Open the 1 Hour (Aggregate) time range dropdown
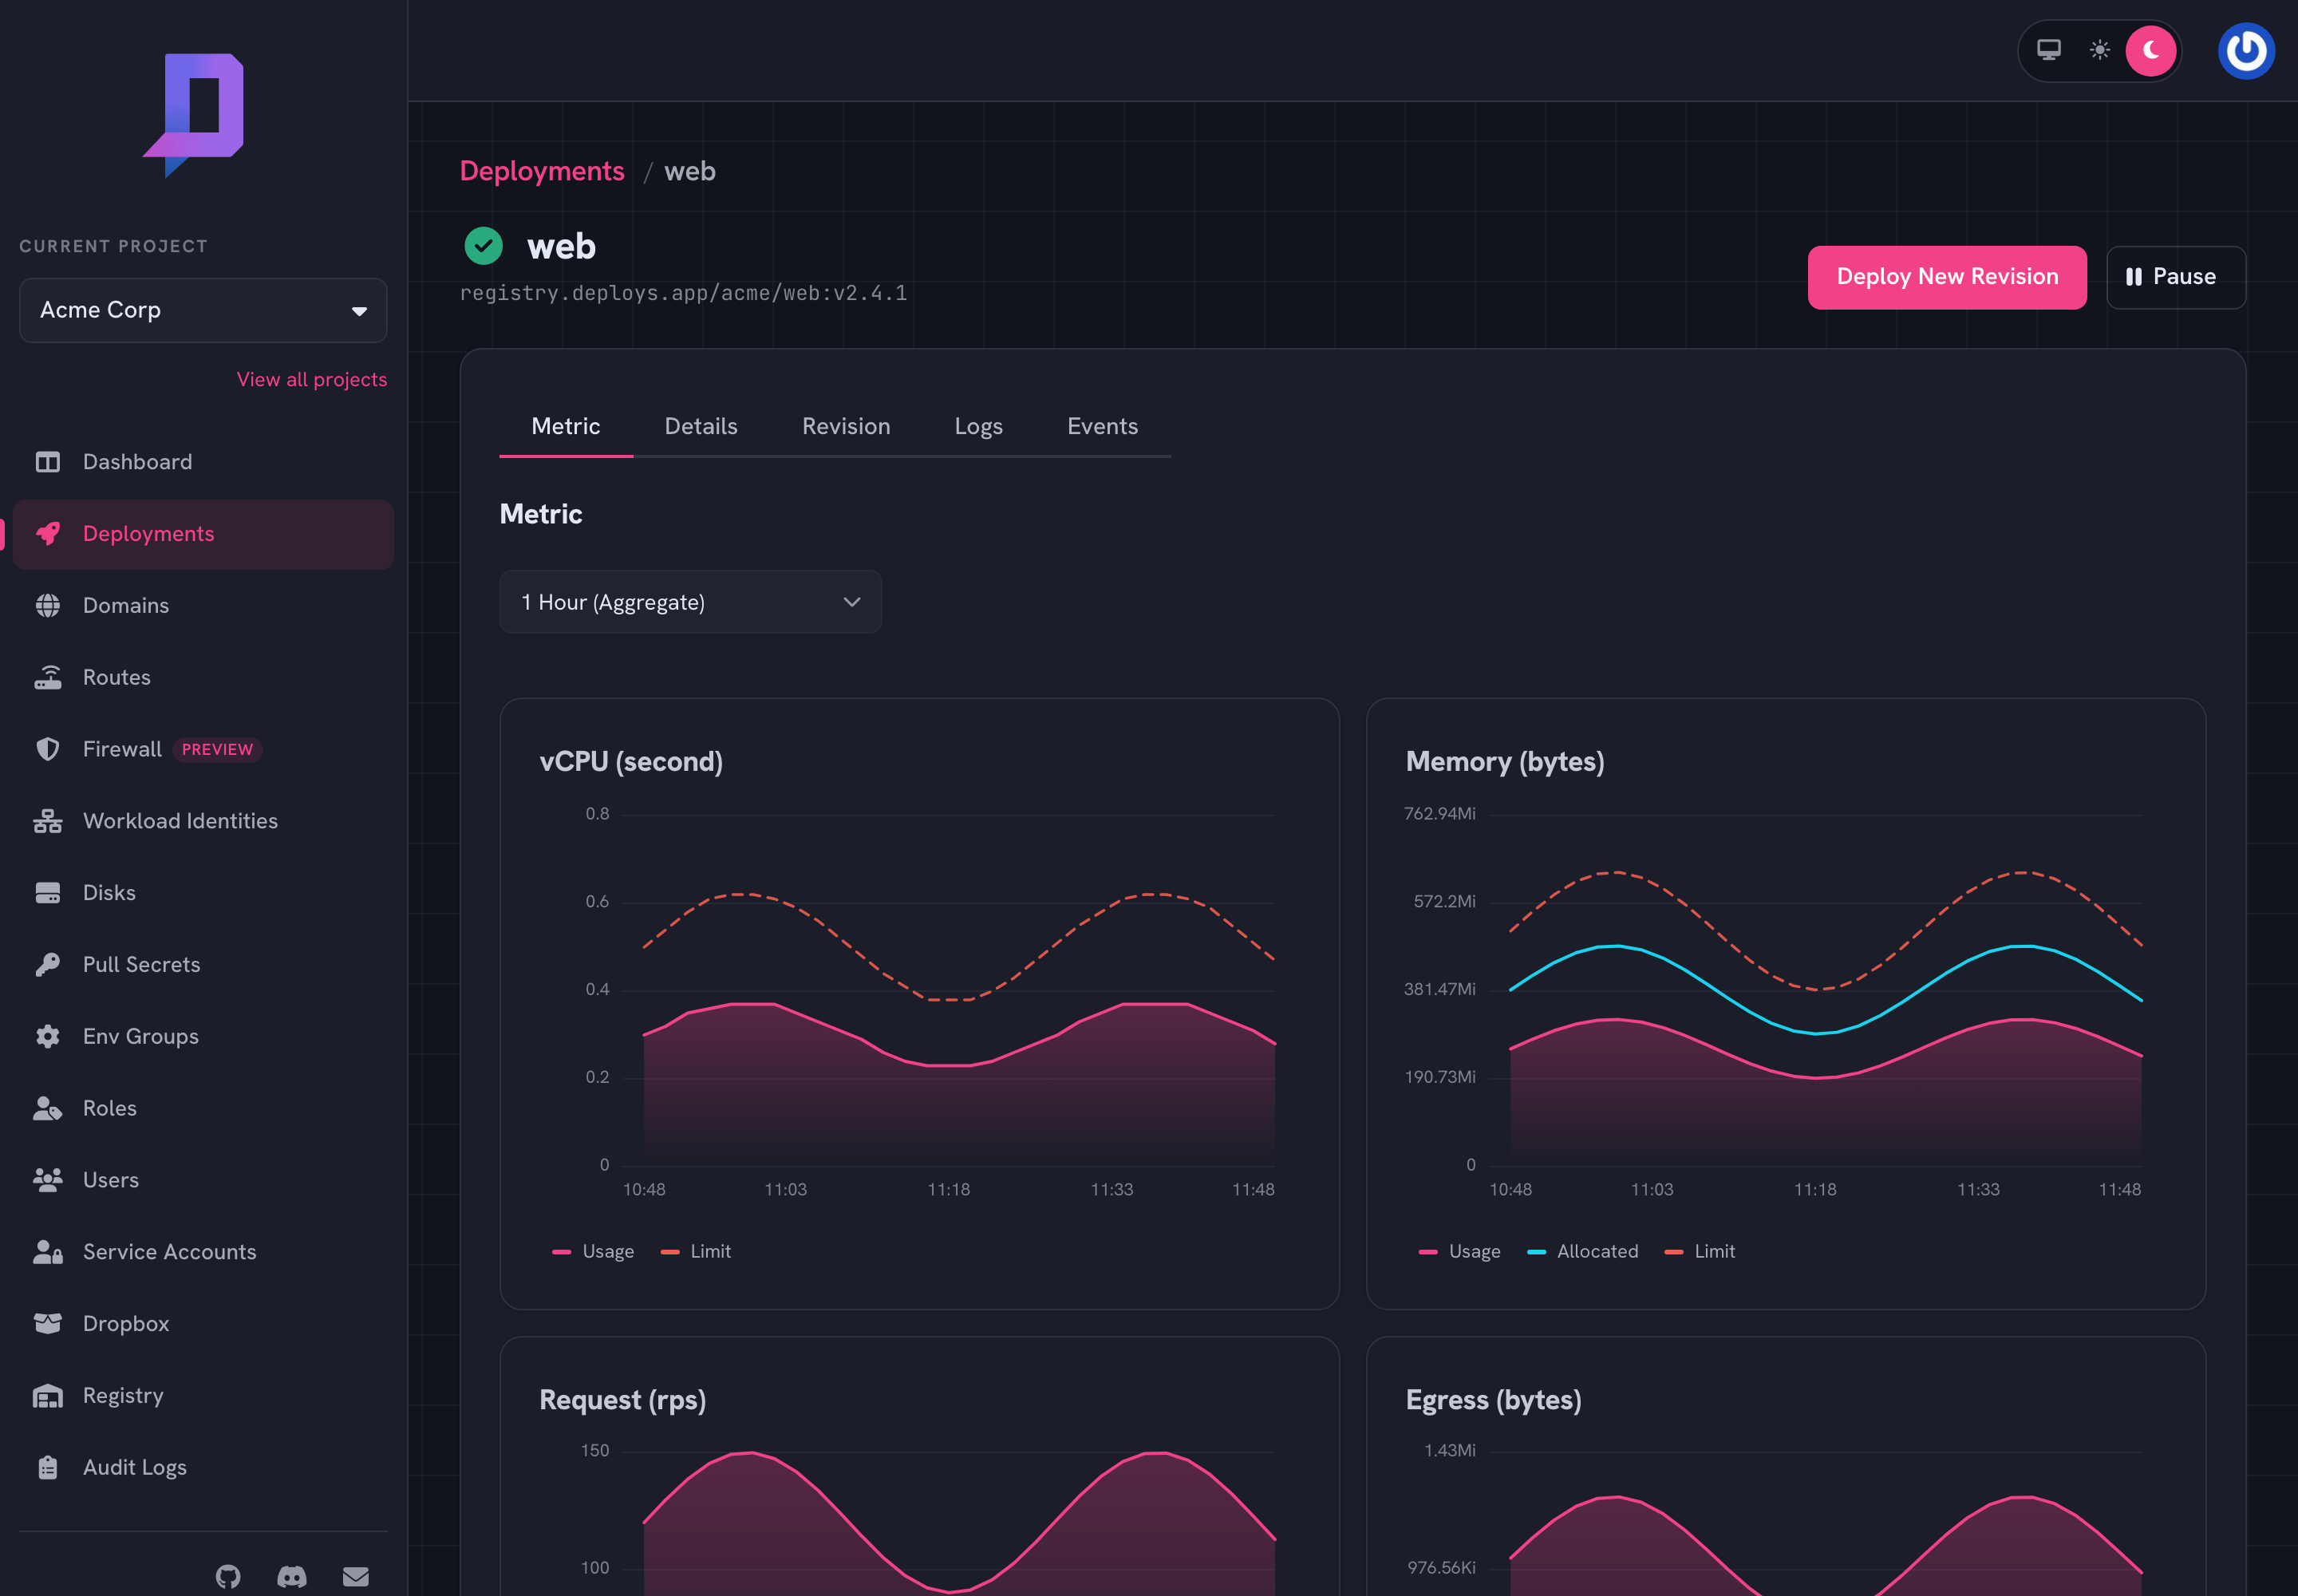This screenshot has width=2298, height=1596. (690, 602)
